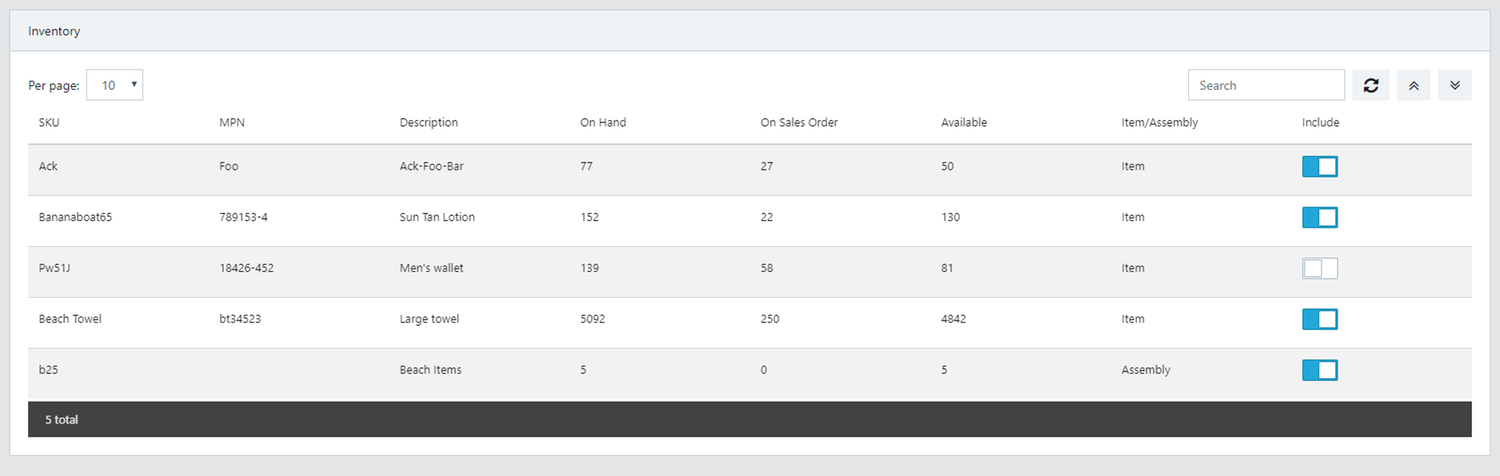Select the Beach Towel SKU cell
Image resolution: width=1500 pixels, height=476 pixels.
(70, 319)
